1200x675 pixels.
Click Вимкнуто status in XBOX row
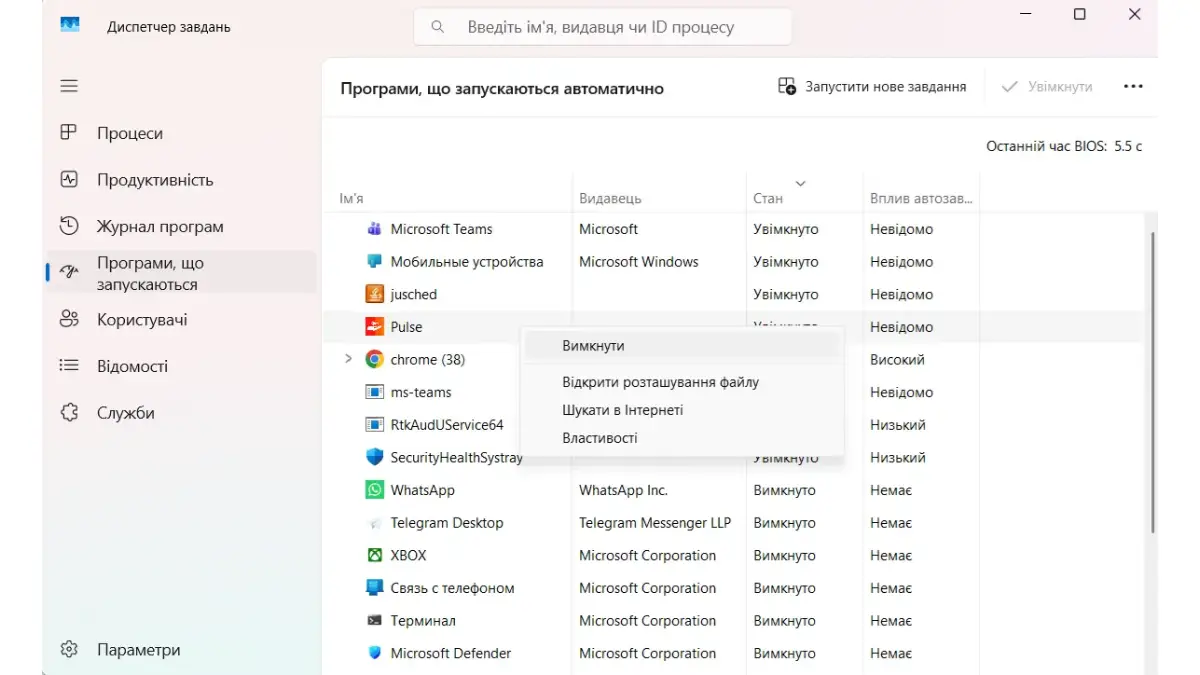point(784,555)
